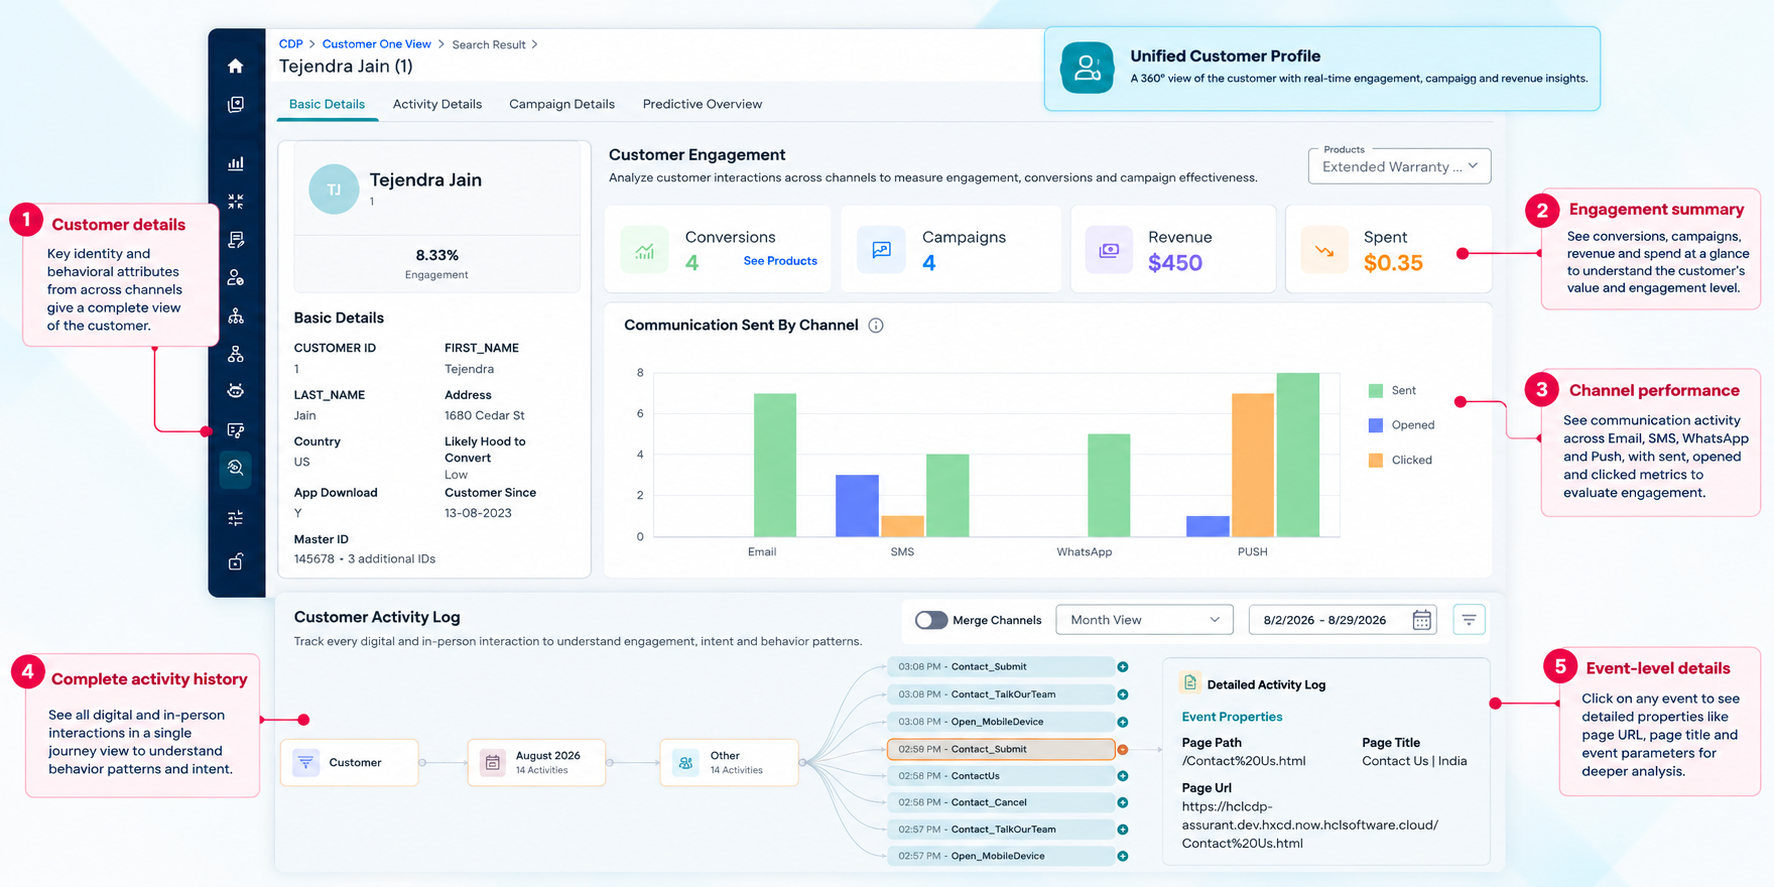Click the Search Result breadcrumb

pyautogui.click(x=489, y=45)
